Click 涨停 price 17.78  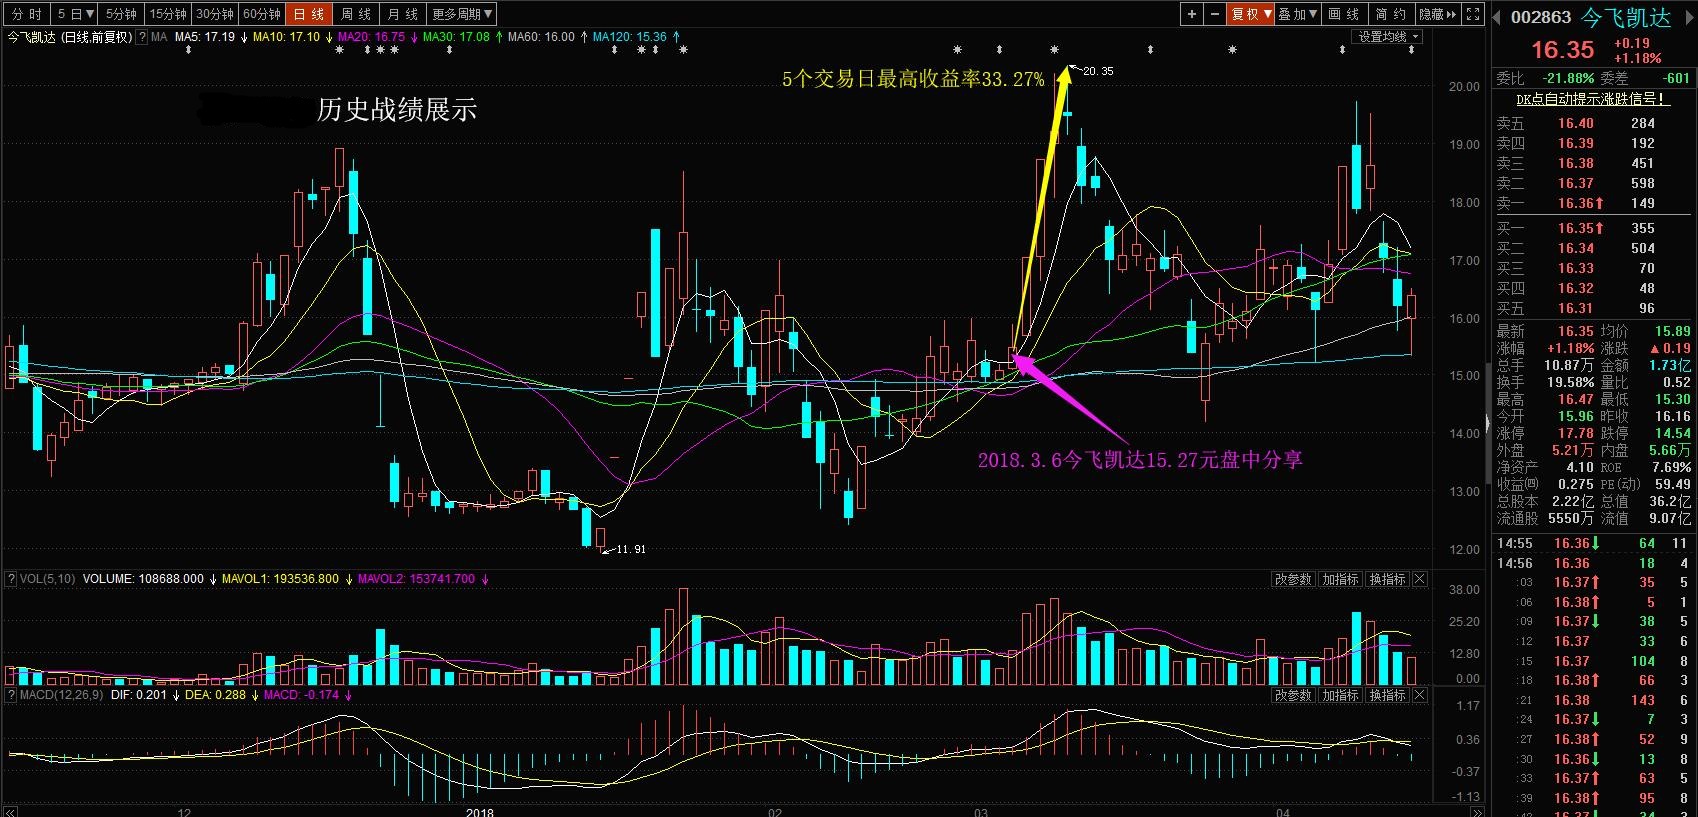pos(1576,434)
